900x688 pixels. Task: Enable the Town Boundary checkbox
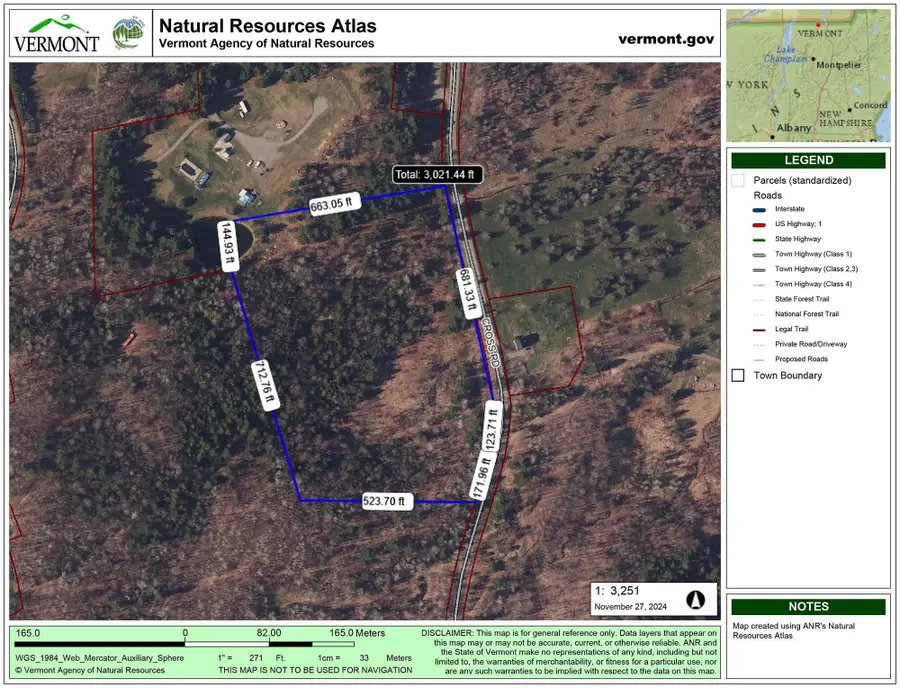(737, 375)
